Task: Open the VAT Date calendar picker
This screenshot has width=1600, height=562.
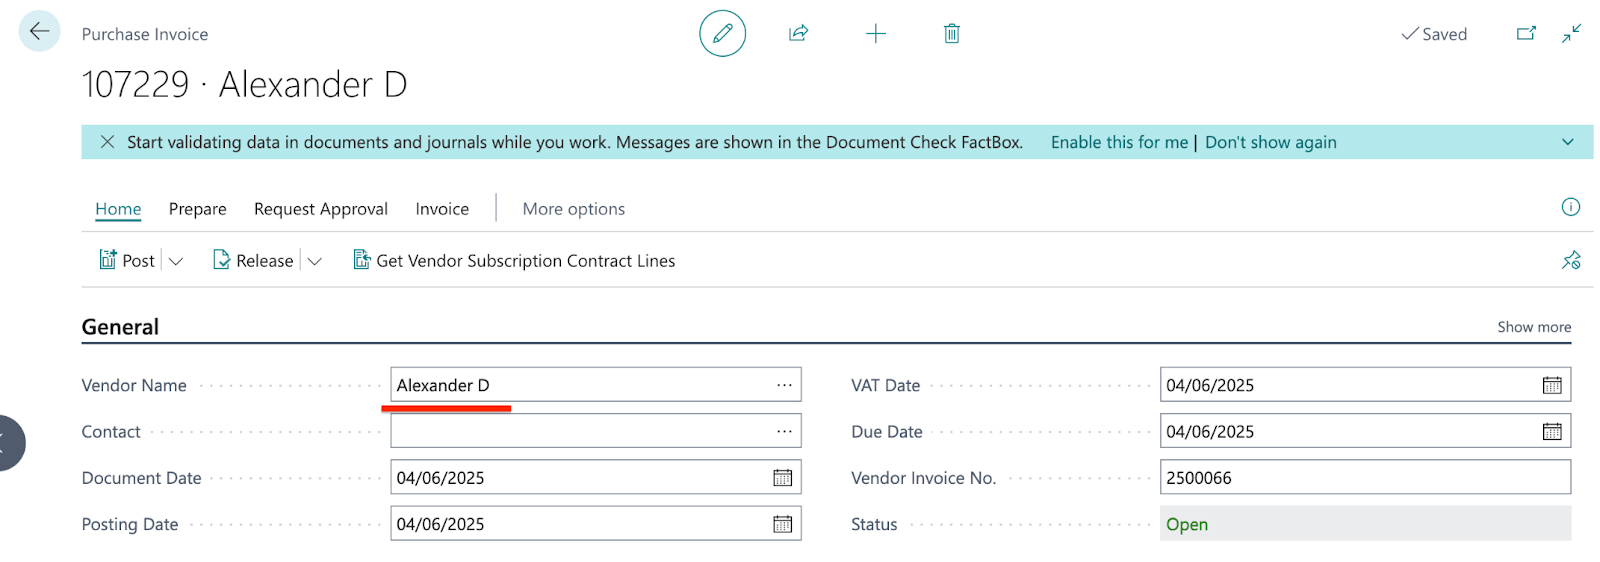Action: [1552, 385]
